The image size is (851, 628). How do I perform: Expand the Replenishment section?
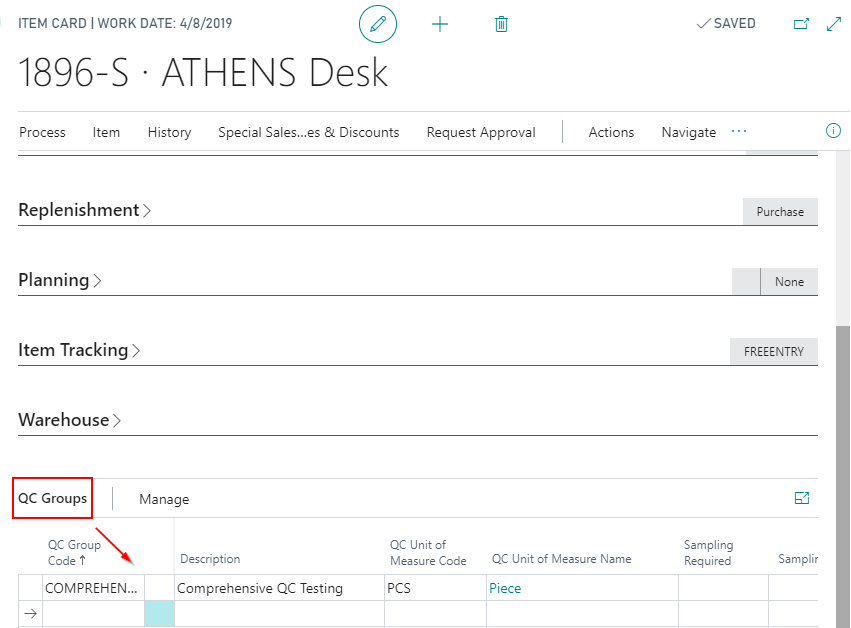84,210
